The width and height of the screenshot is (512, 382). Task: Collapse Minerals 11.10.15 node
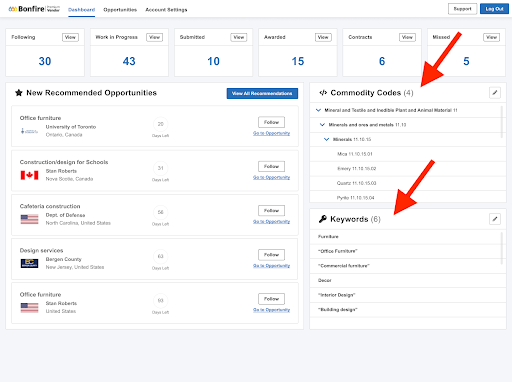pos(327,139)
